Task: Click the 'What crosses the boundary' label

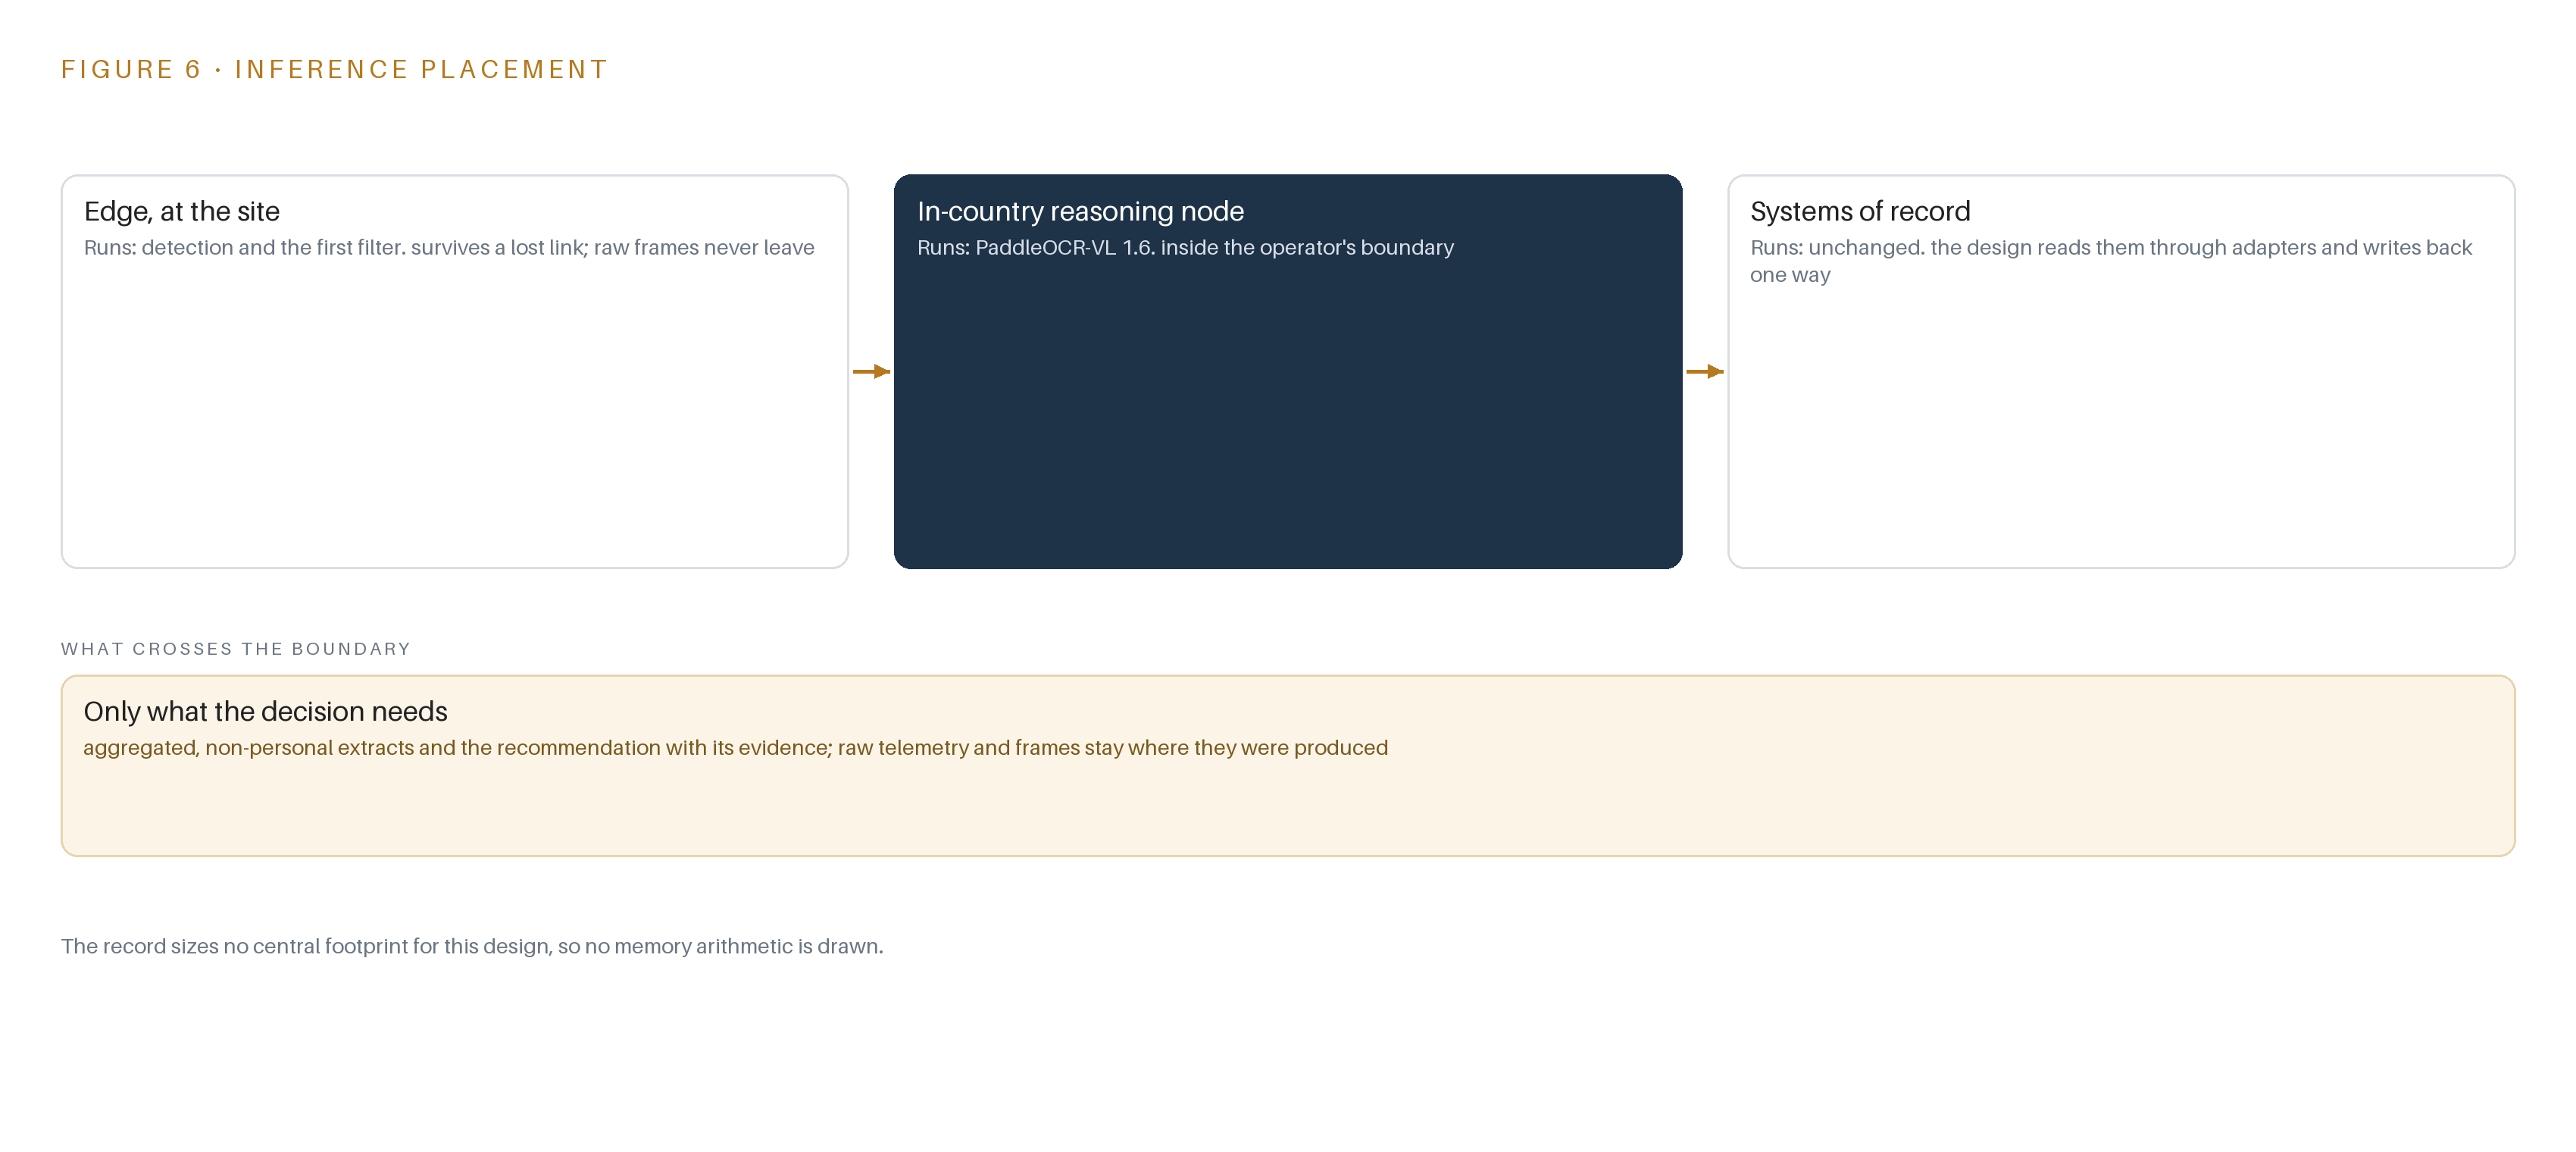Action: (x=236, y=649)
